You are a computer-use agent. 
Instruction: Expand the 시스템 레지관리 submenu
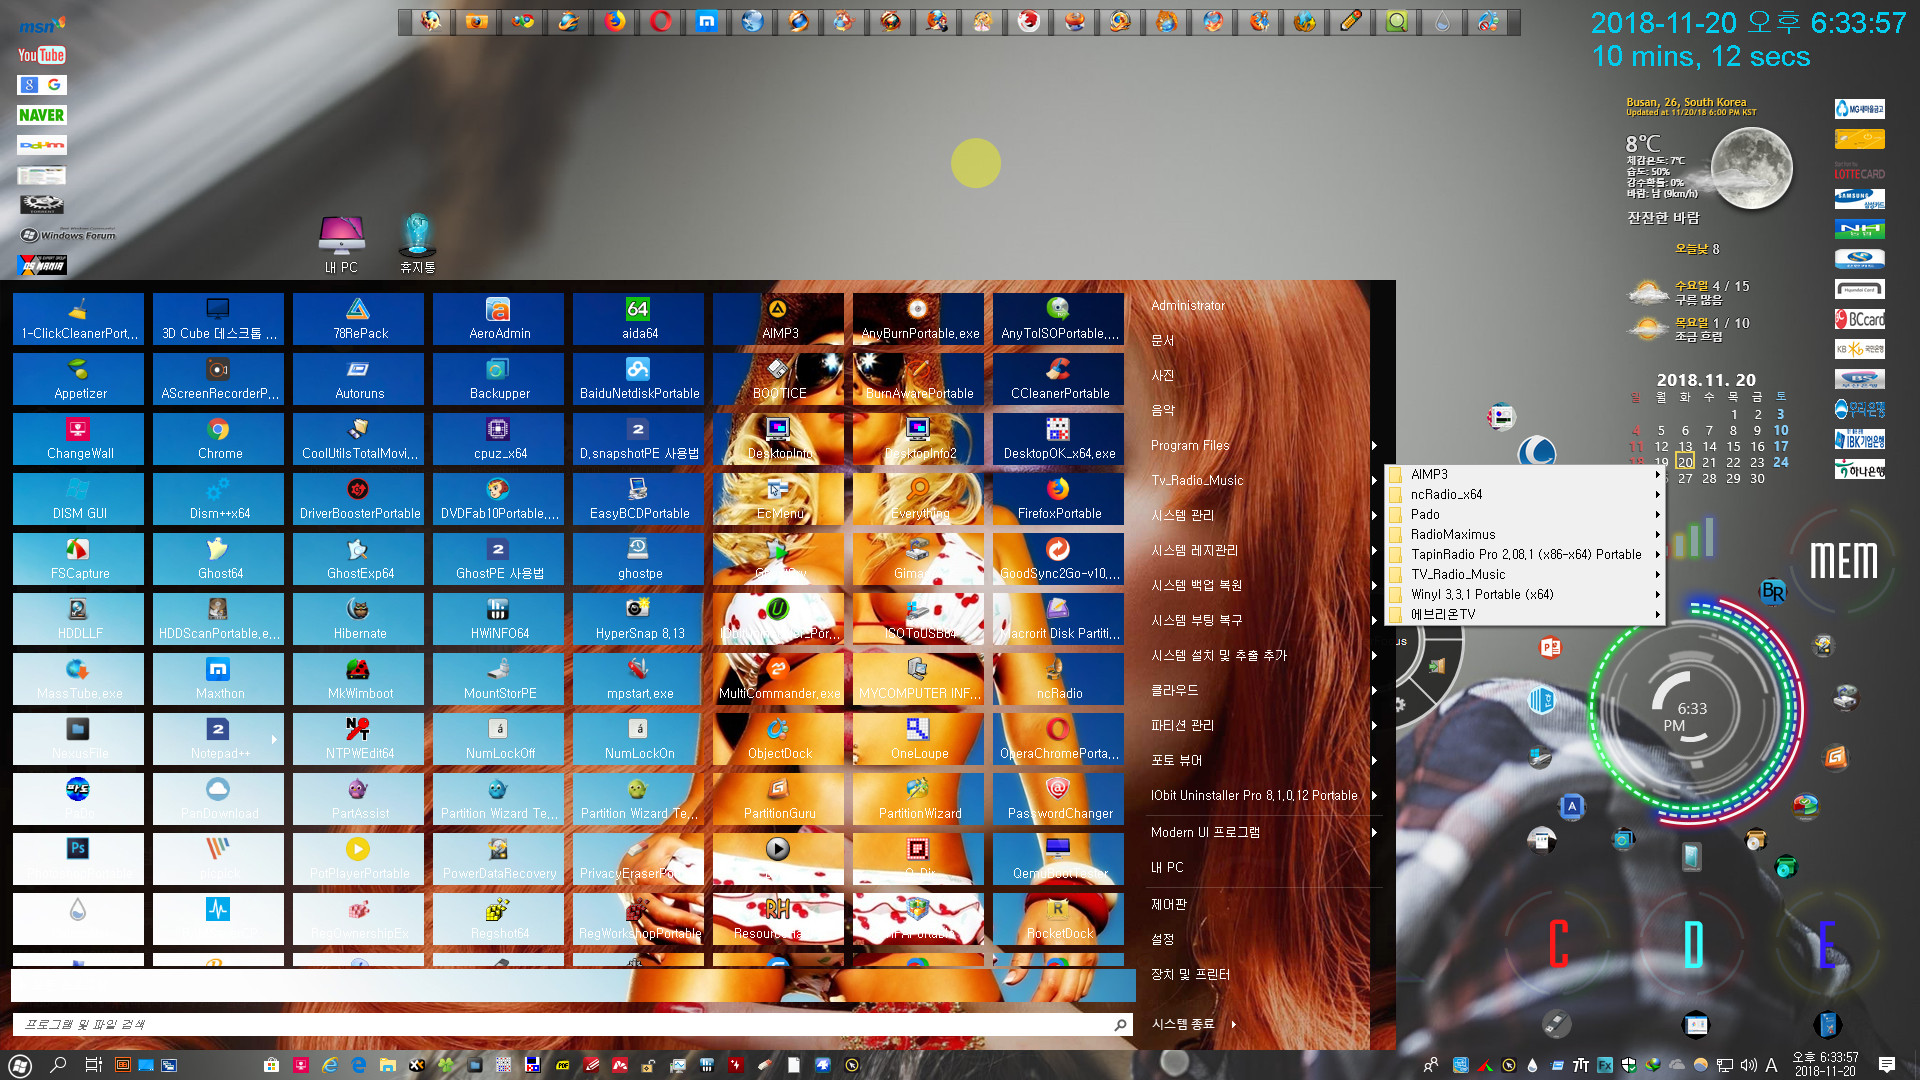tap(1264, 550)
